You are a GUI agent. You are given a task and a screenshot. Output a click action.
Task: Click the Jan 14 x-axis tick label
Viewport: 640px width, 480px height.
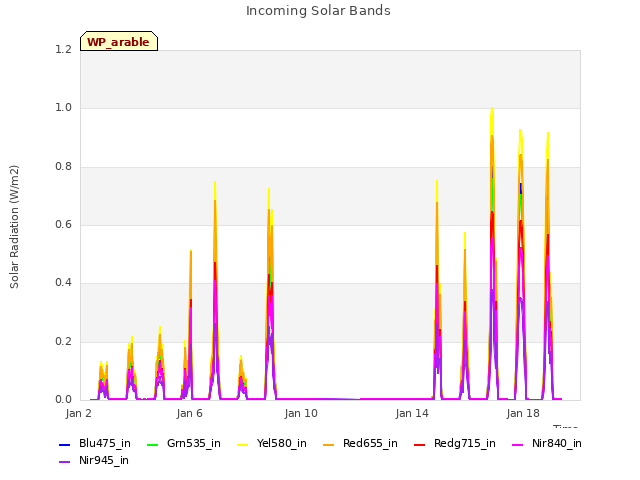point(412,413)
